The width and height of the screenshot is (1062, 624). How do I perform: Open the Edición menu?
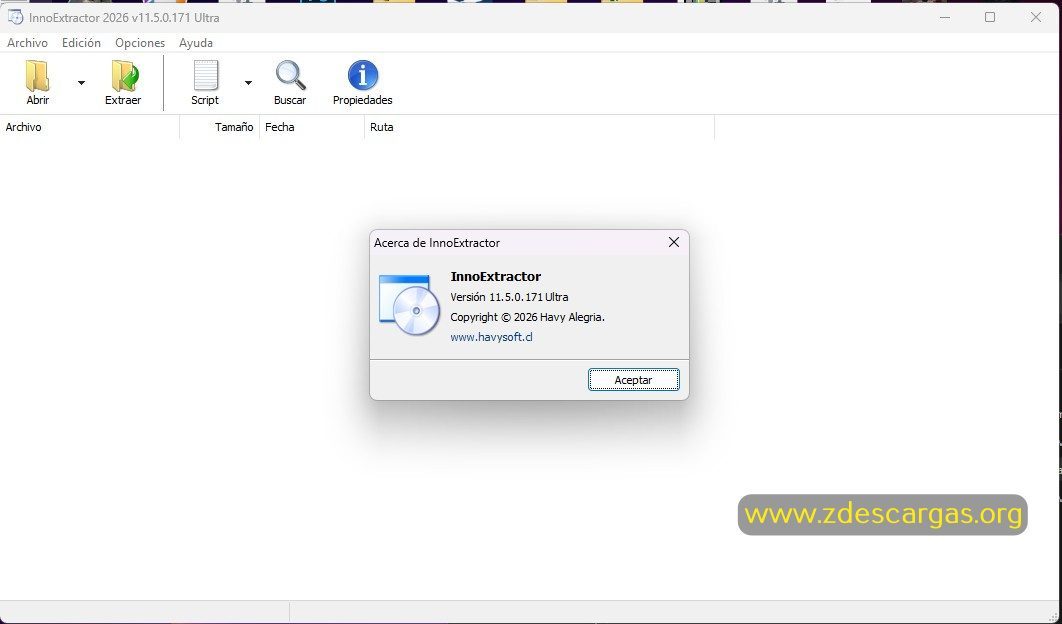pos(81,43)
